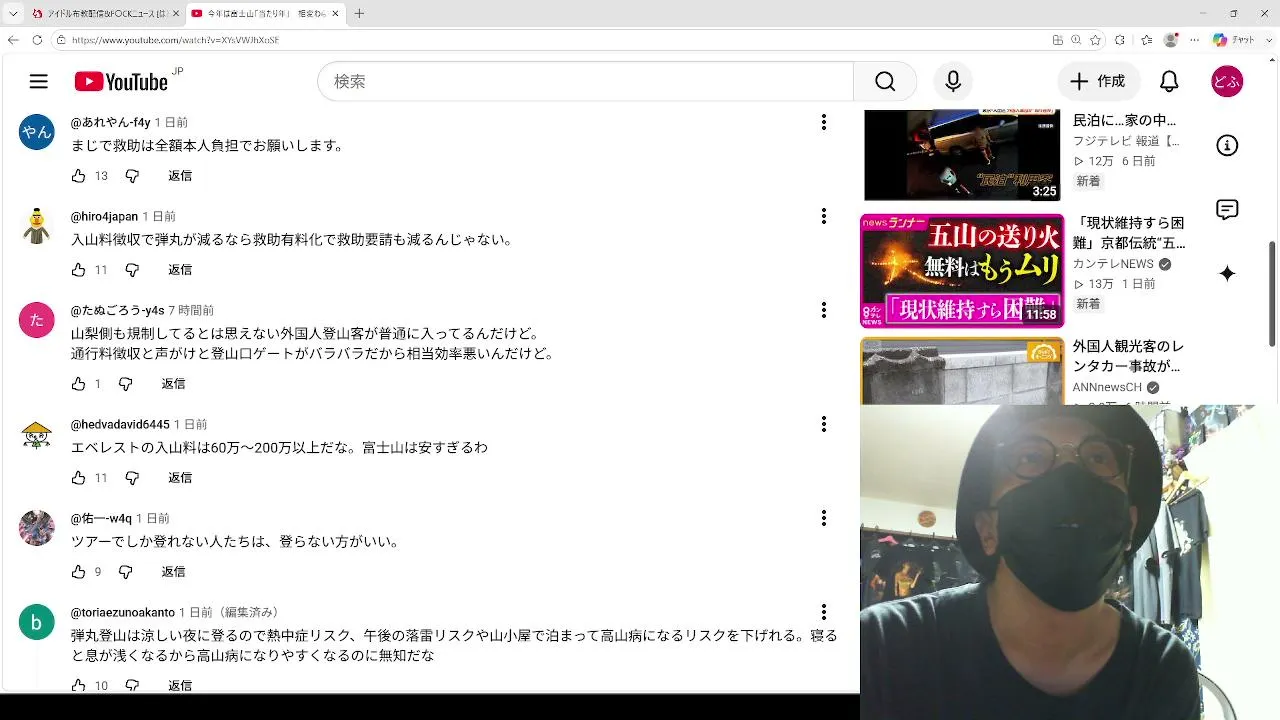
Task: Reply to the @たぬごろう-y4s comment
Action: (x=174, y=384)
